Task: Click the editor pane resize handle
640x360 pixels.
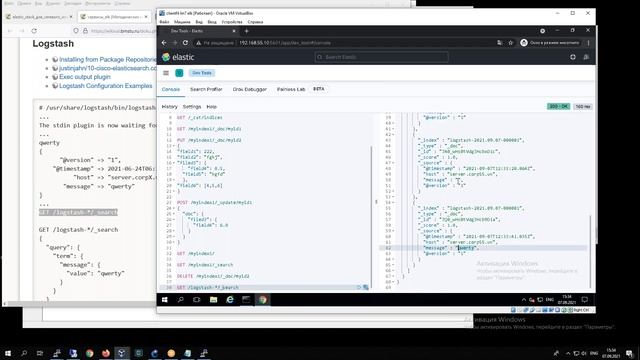Action: (376, 202)
